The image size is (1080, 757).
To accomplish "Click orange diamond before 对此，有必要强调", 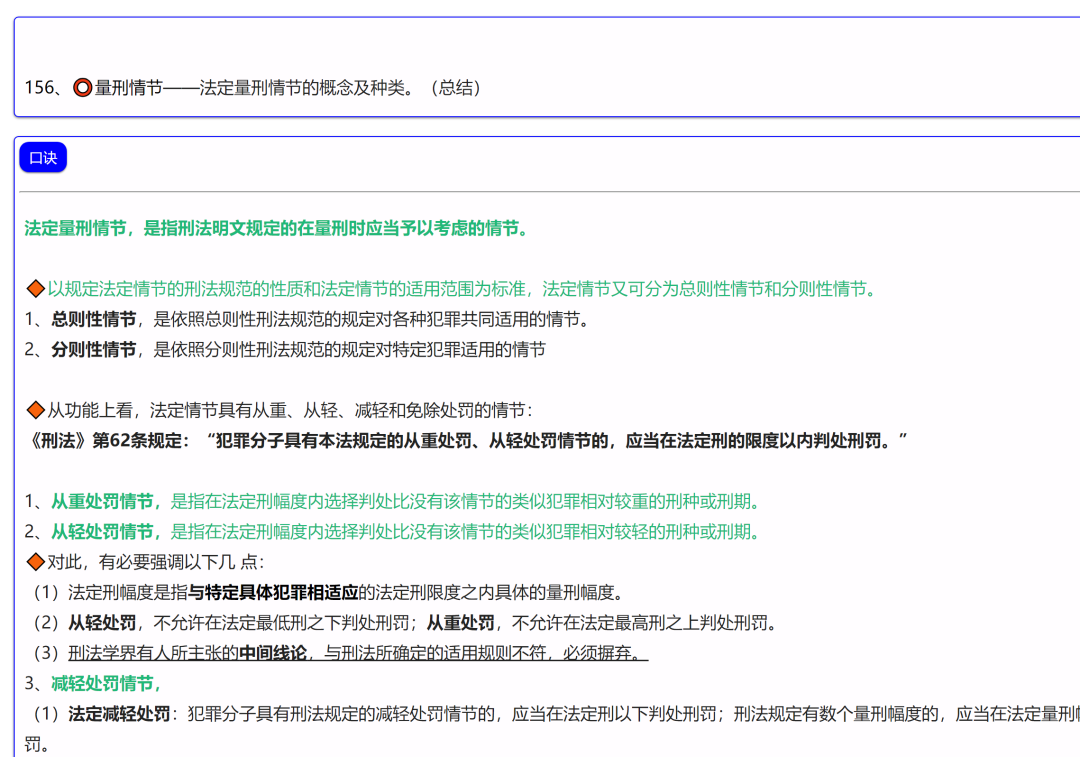I will [x=35, y=562].
